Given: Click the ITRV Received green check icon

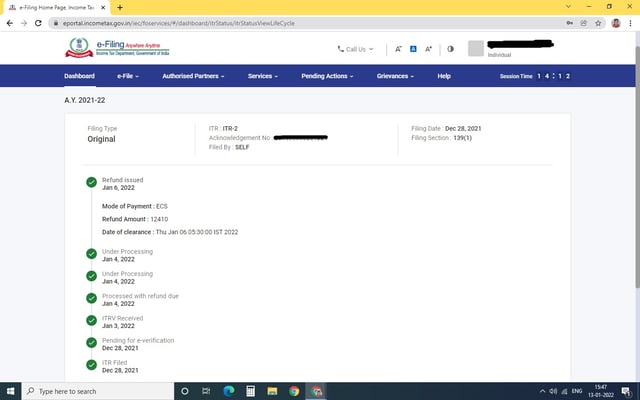Looking at the screenshot, I should point(91,320).
